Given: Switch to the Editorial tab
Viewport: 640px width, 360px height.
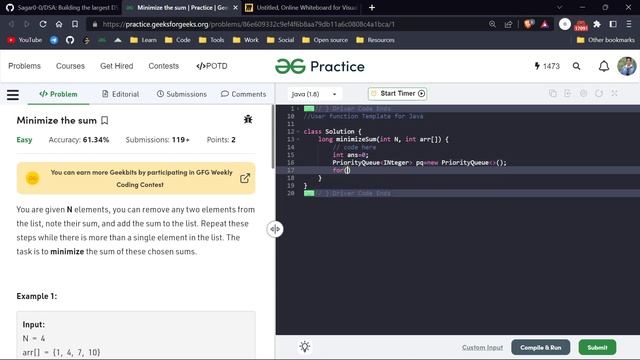Looking at the screenshot, I should (120, 94).
